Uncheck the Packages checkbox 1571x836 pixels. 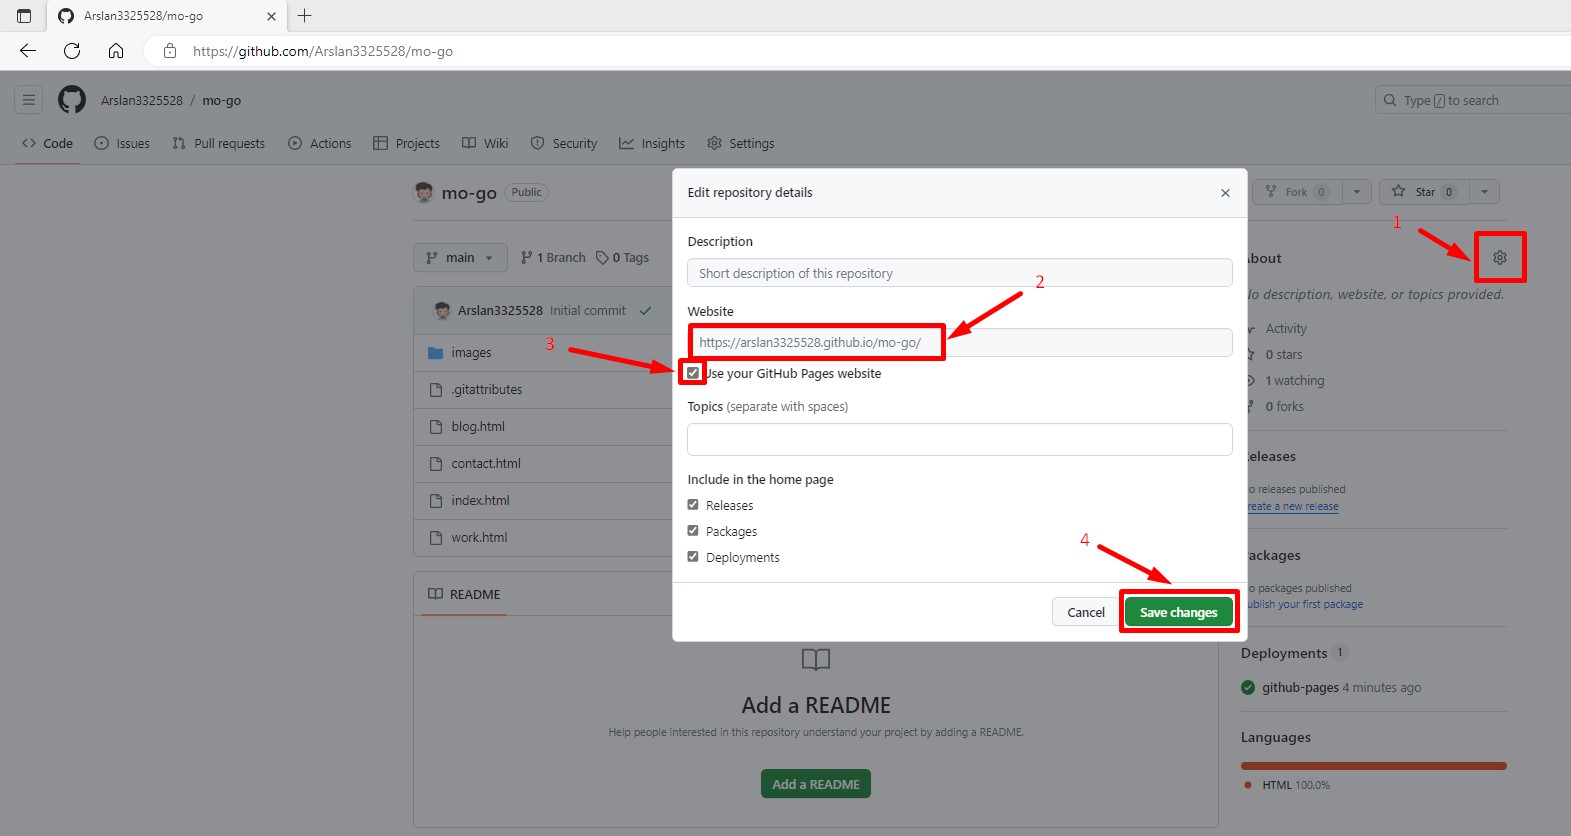[693, 531]
